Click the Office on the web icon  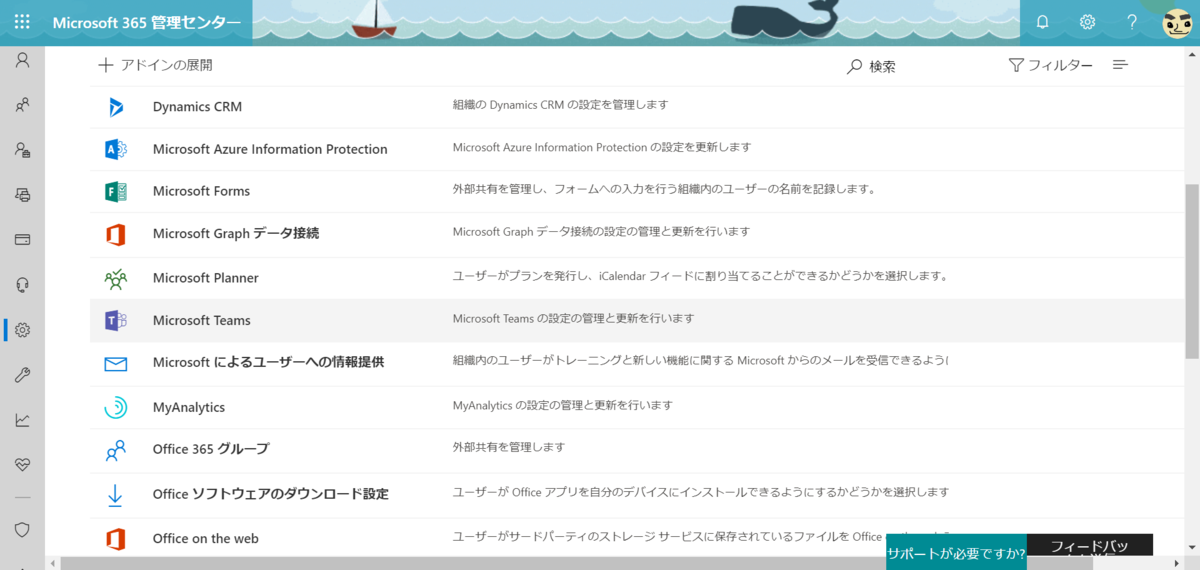116,539
